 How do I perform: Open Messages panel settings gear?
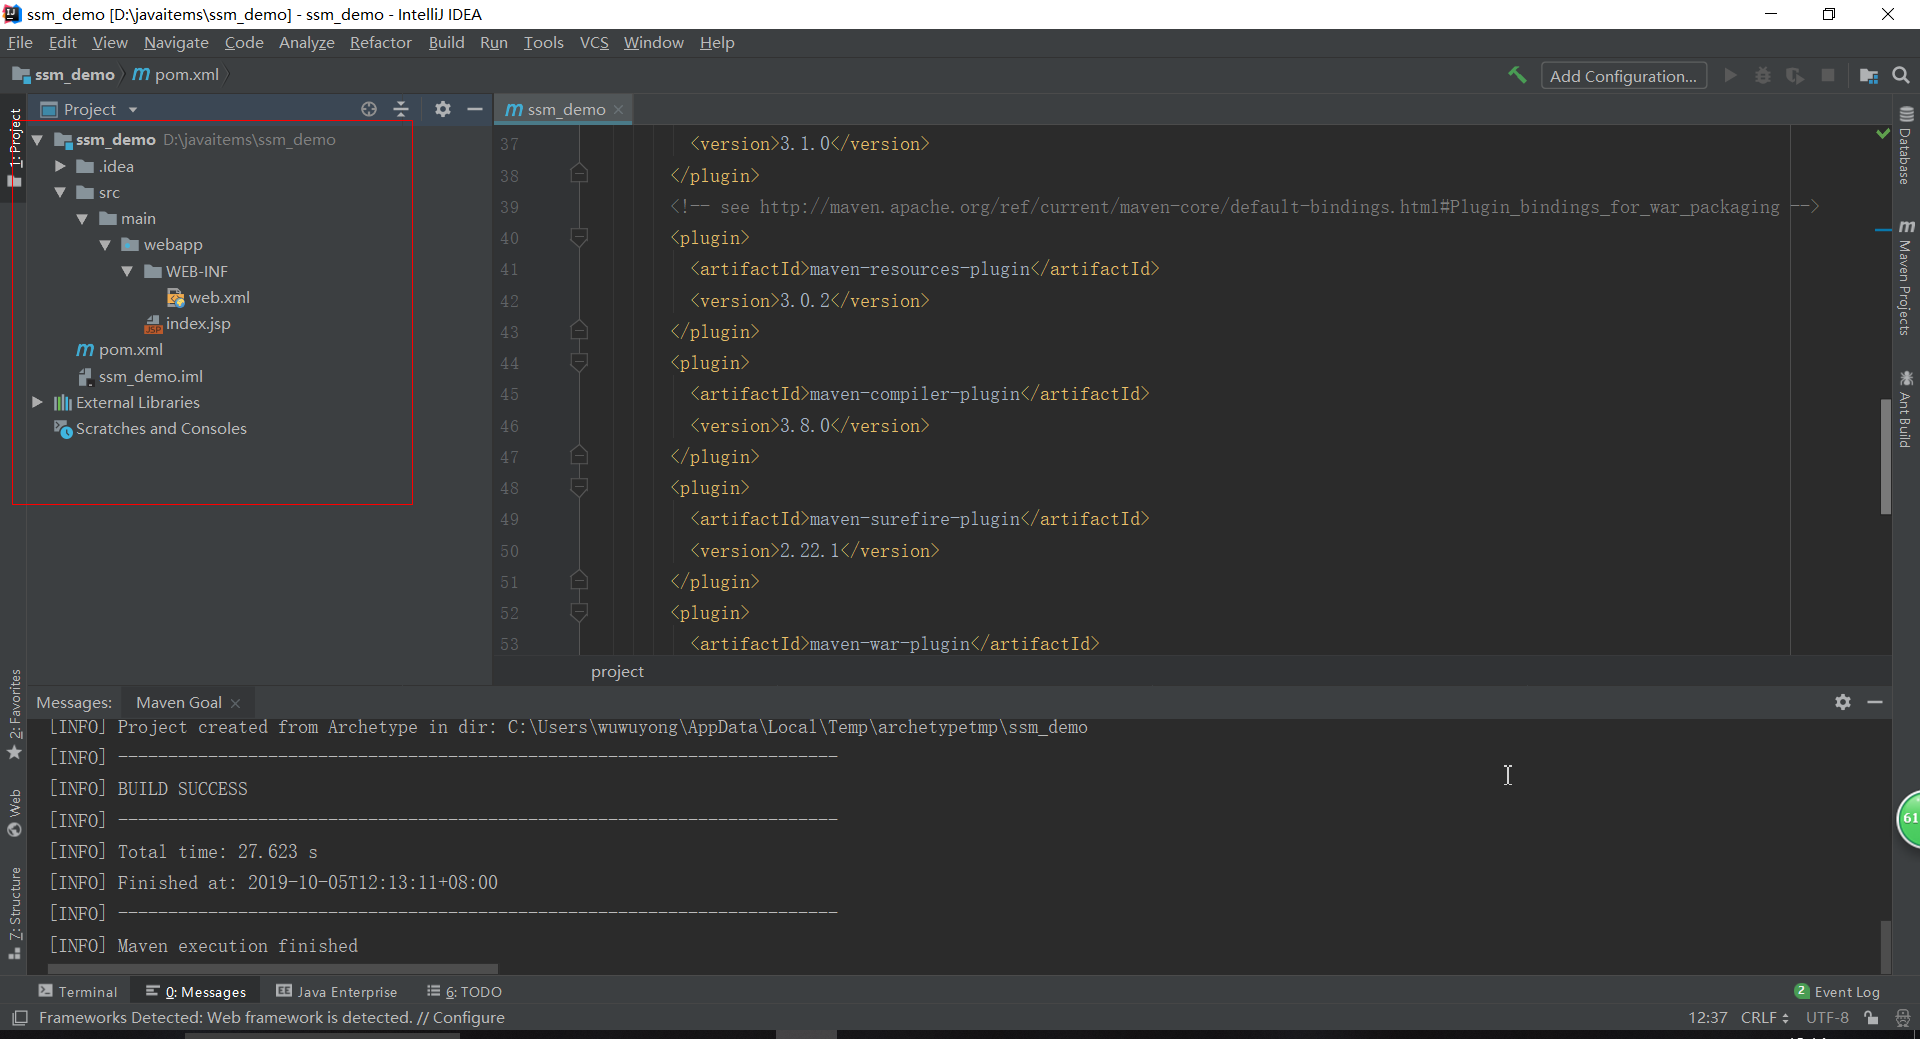tap(1842, 702)
